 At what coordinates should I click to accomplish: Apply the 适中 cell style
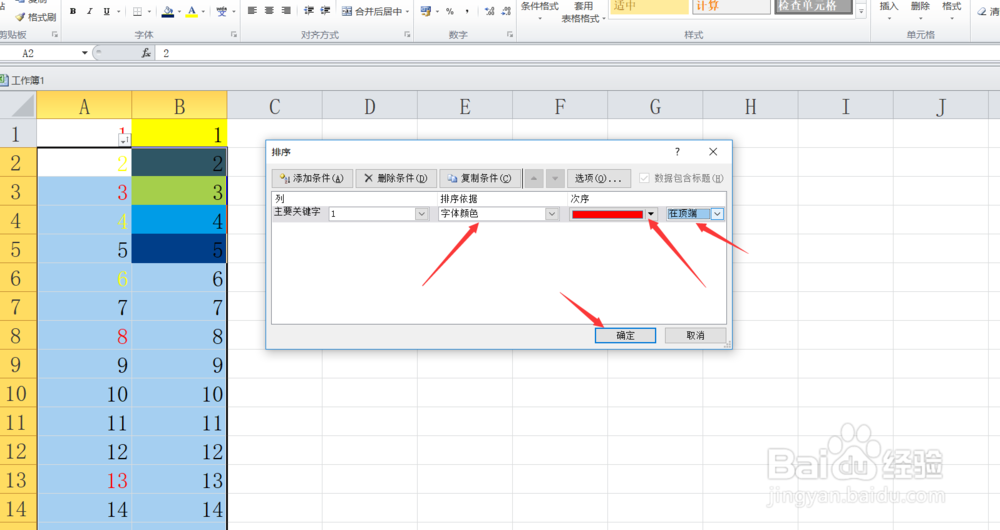point(649,6)
